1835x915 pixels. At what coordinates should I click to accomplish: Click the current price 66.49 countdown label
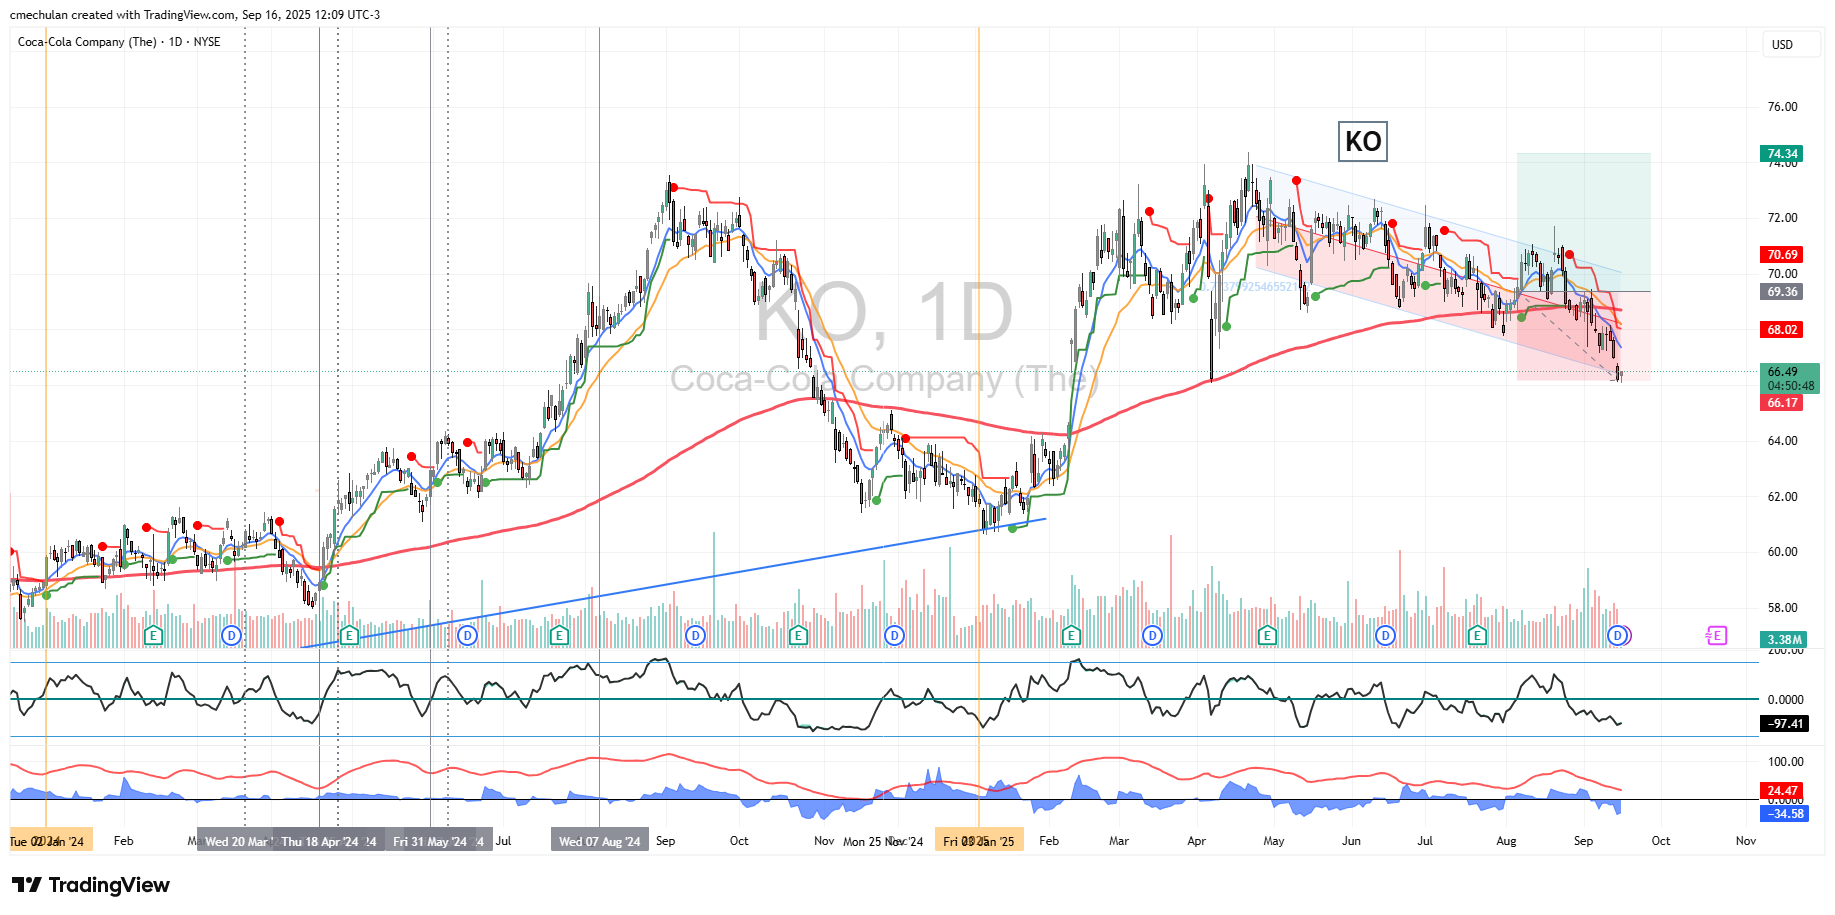(1790, 378)
